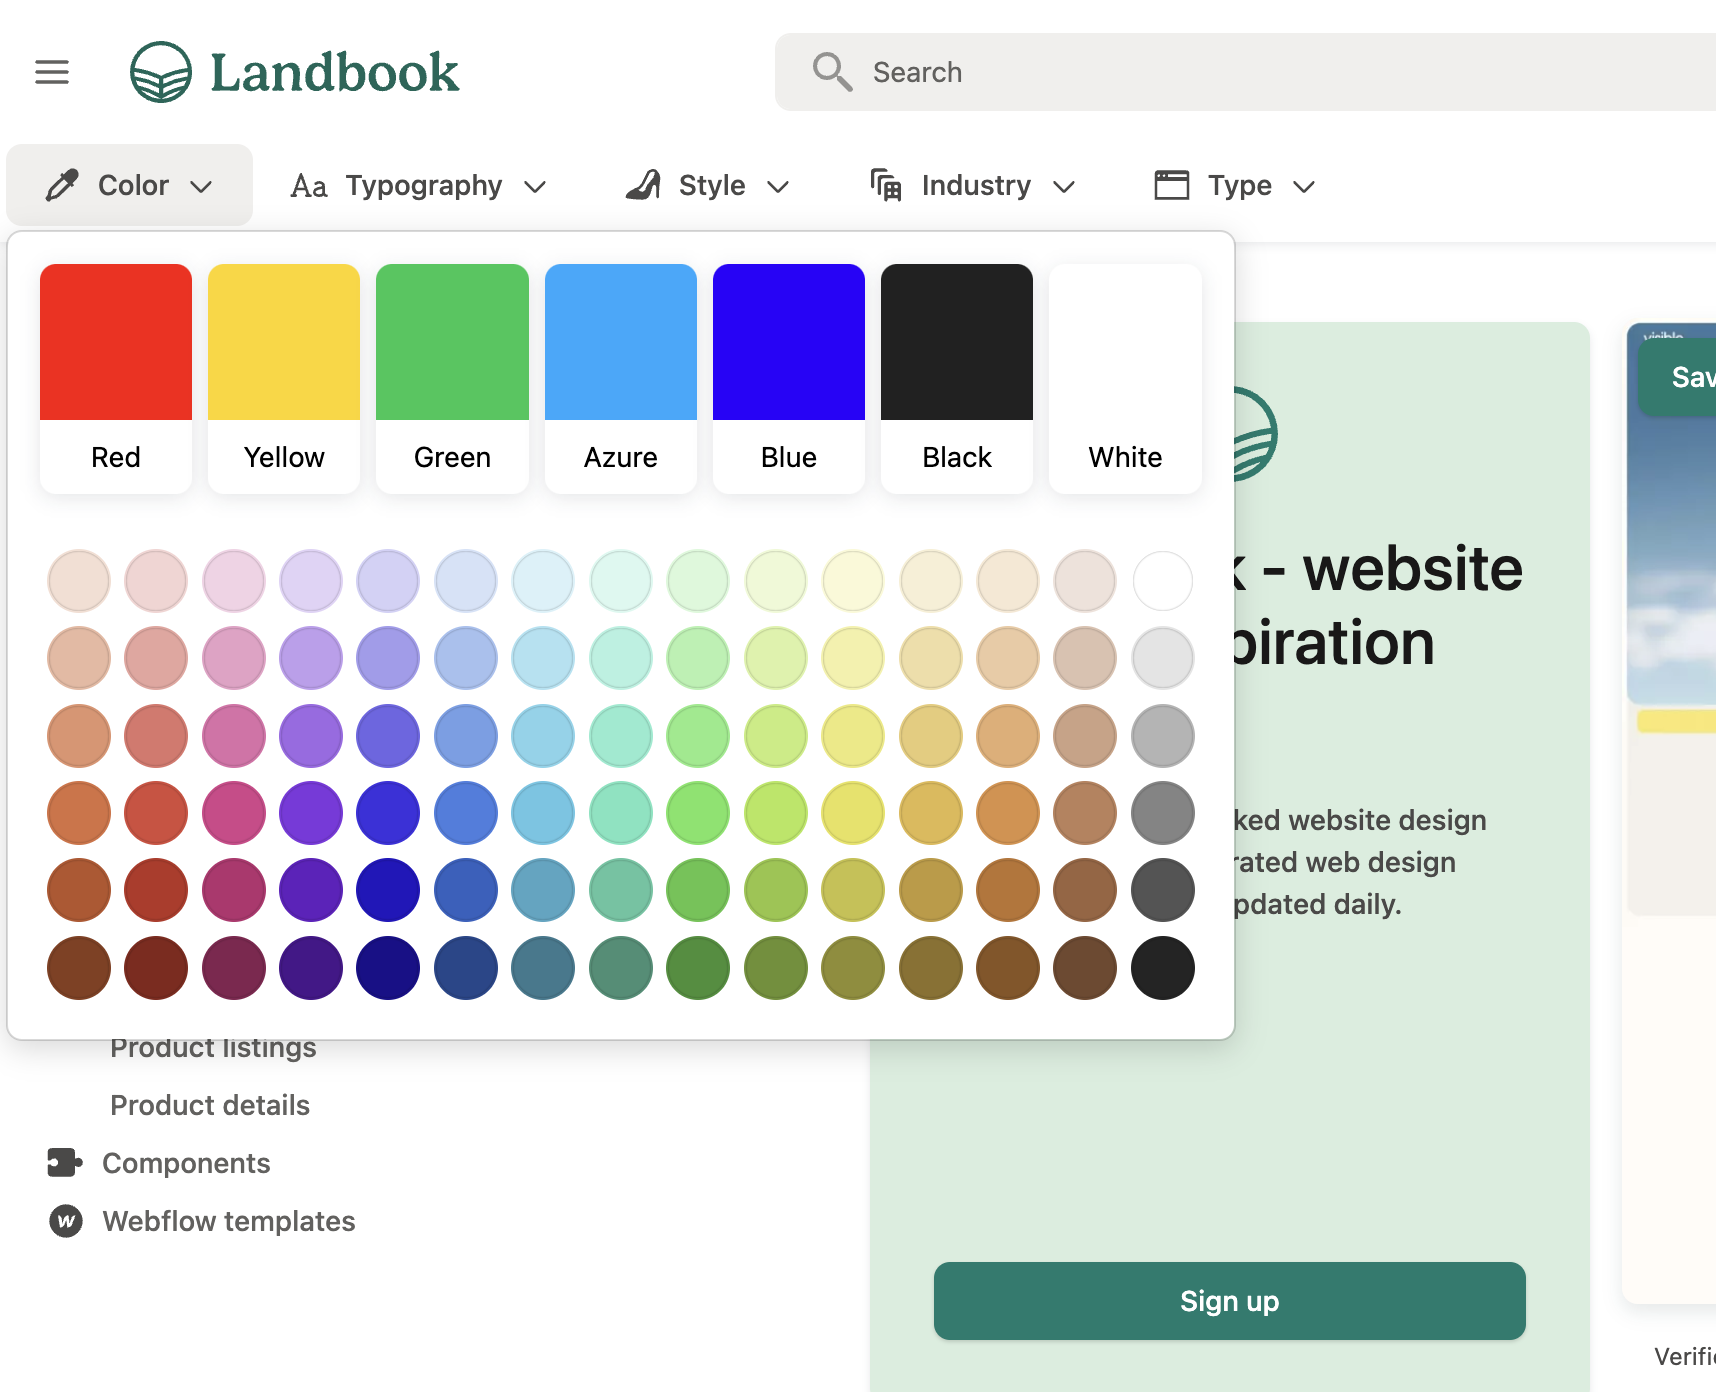This screenshot has height=1392, width=1716.
Task: Click the Color eyedropper icon
Action: point(62,186)
